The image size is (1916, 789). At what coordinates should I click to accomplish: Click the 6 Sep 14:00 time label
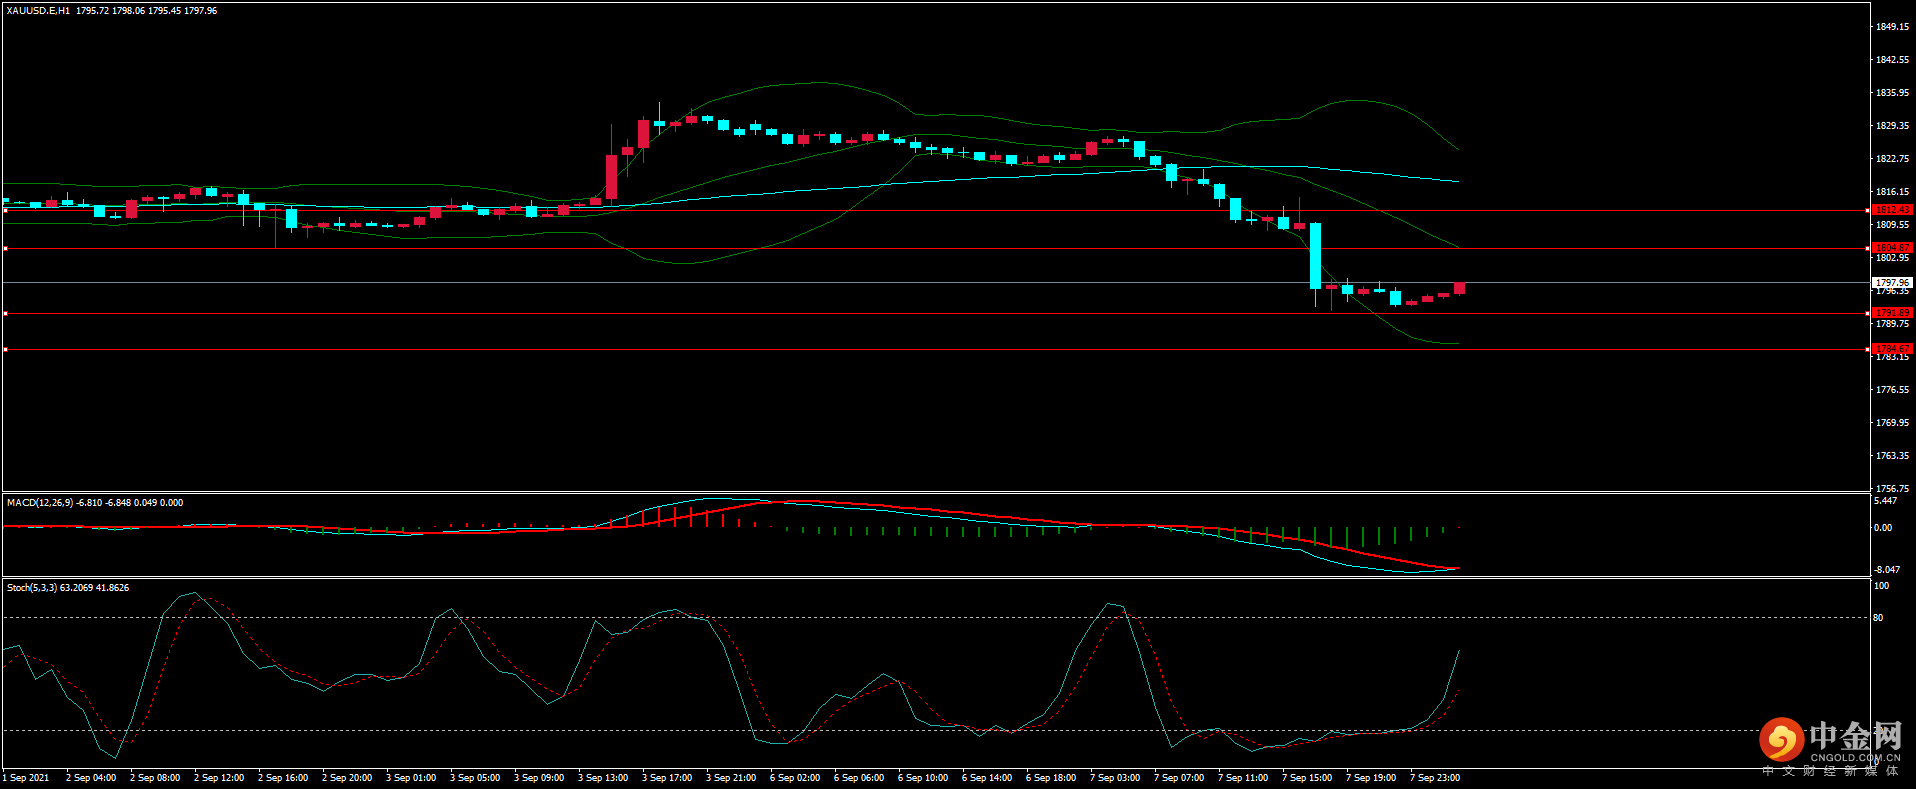[987, 778]
